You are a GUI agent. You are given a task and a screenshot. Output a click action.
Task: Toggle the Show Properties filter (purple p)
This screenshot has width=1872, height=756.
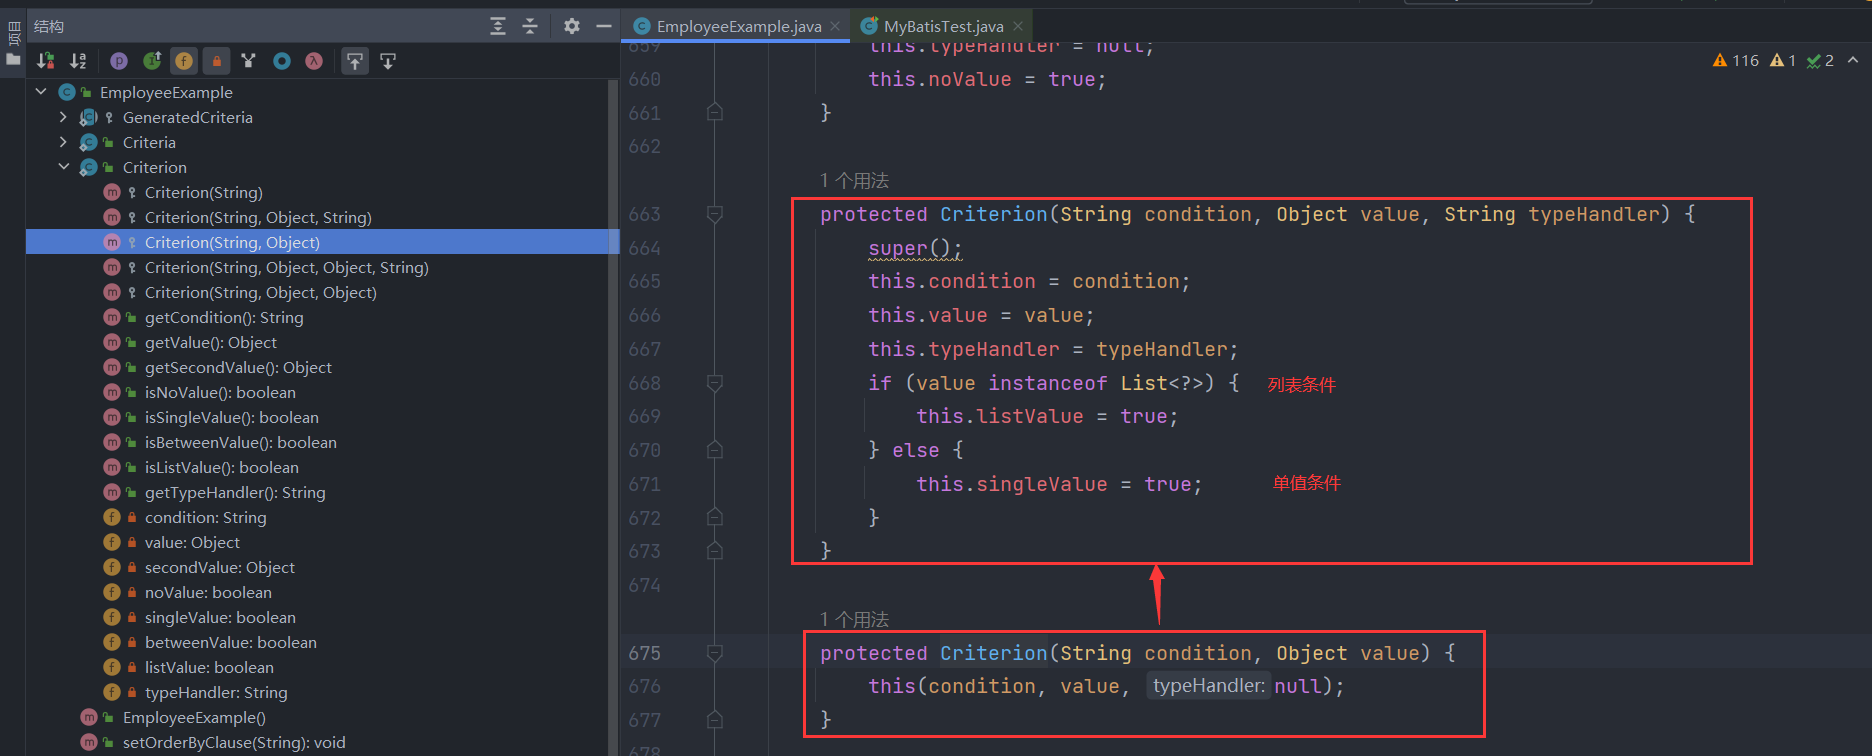[x=119, y=61]
